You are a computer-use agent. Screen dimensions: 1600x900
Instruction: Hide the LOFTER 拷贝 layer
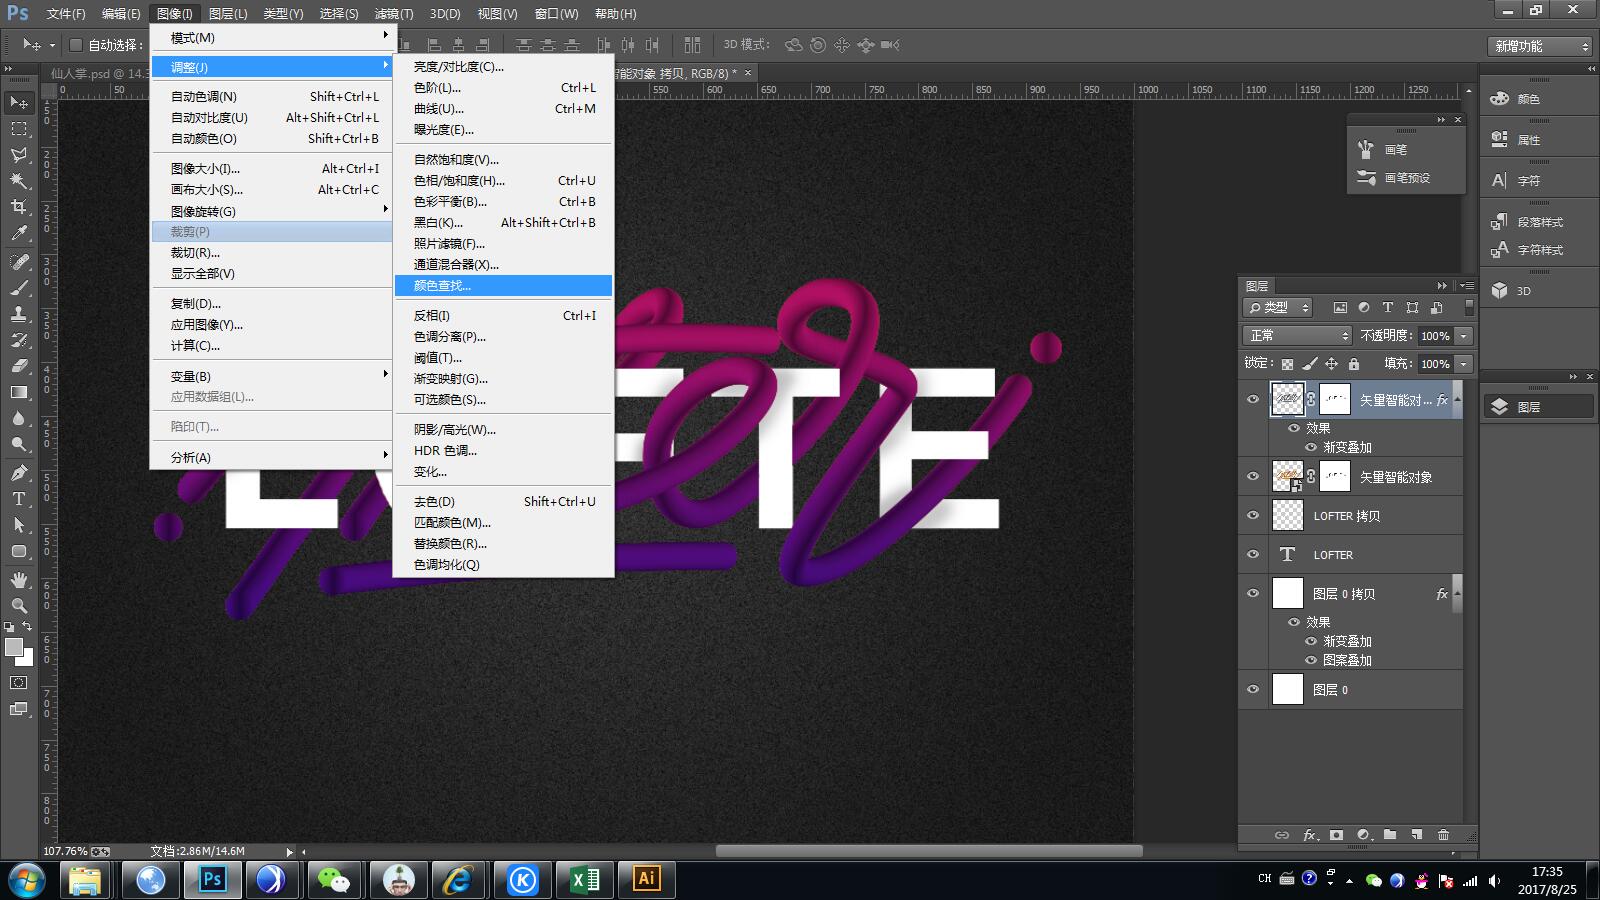[x=1253, y=515]
